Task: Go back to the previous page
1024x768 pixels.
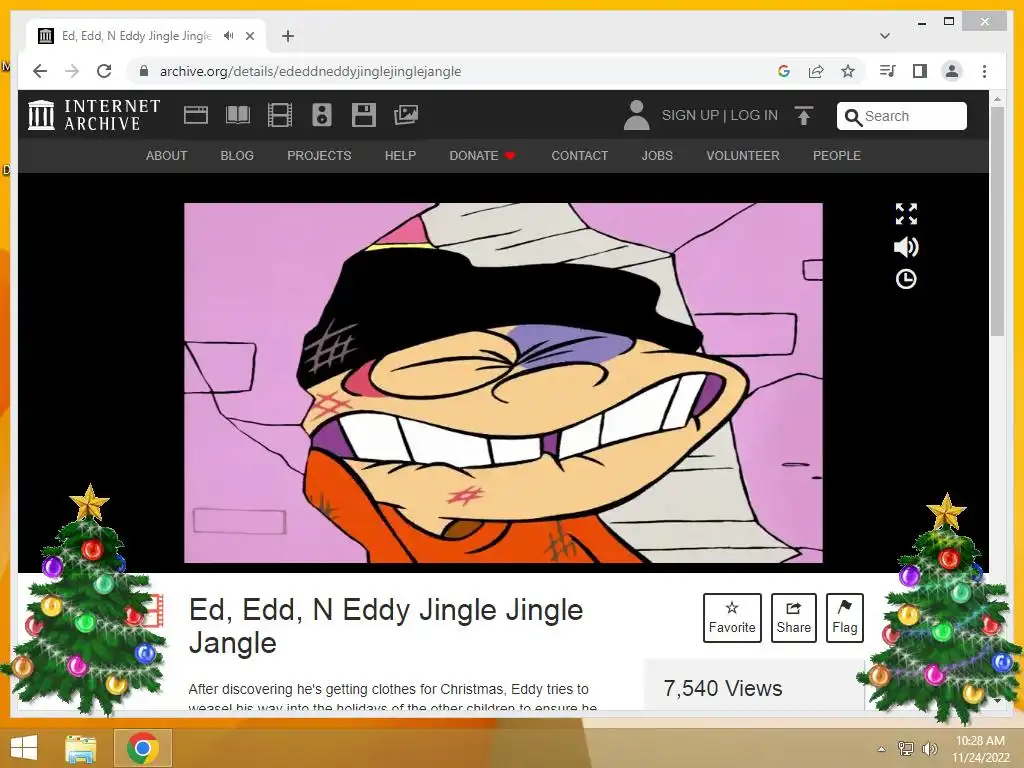Action: (40, 71)
